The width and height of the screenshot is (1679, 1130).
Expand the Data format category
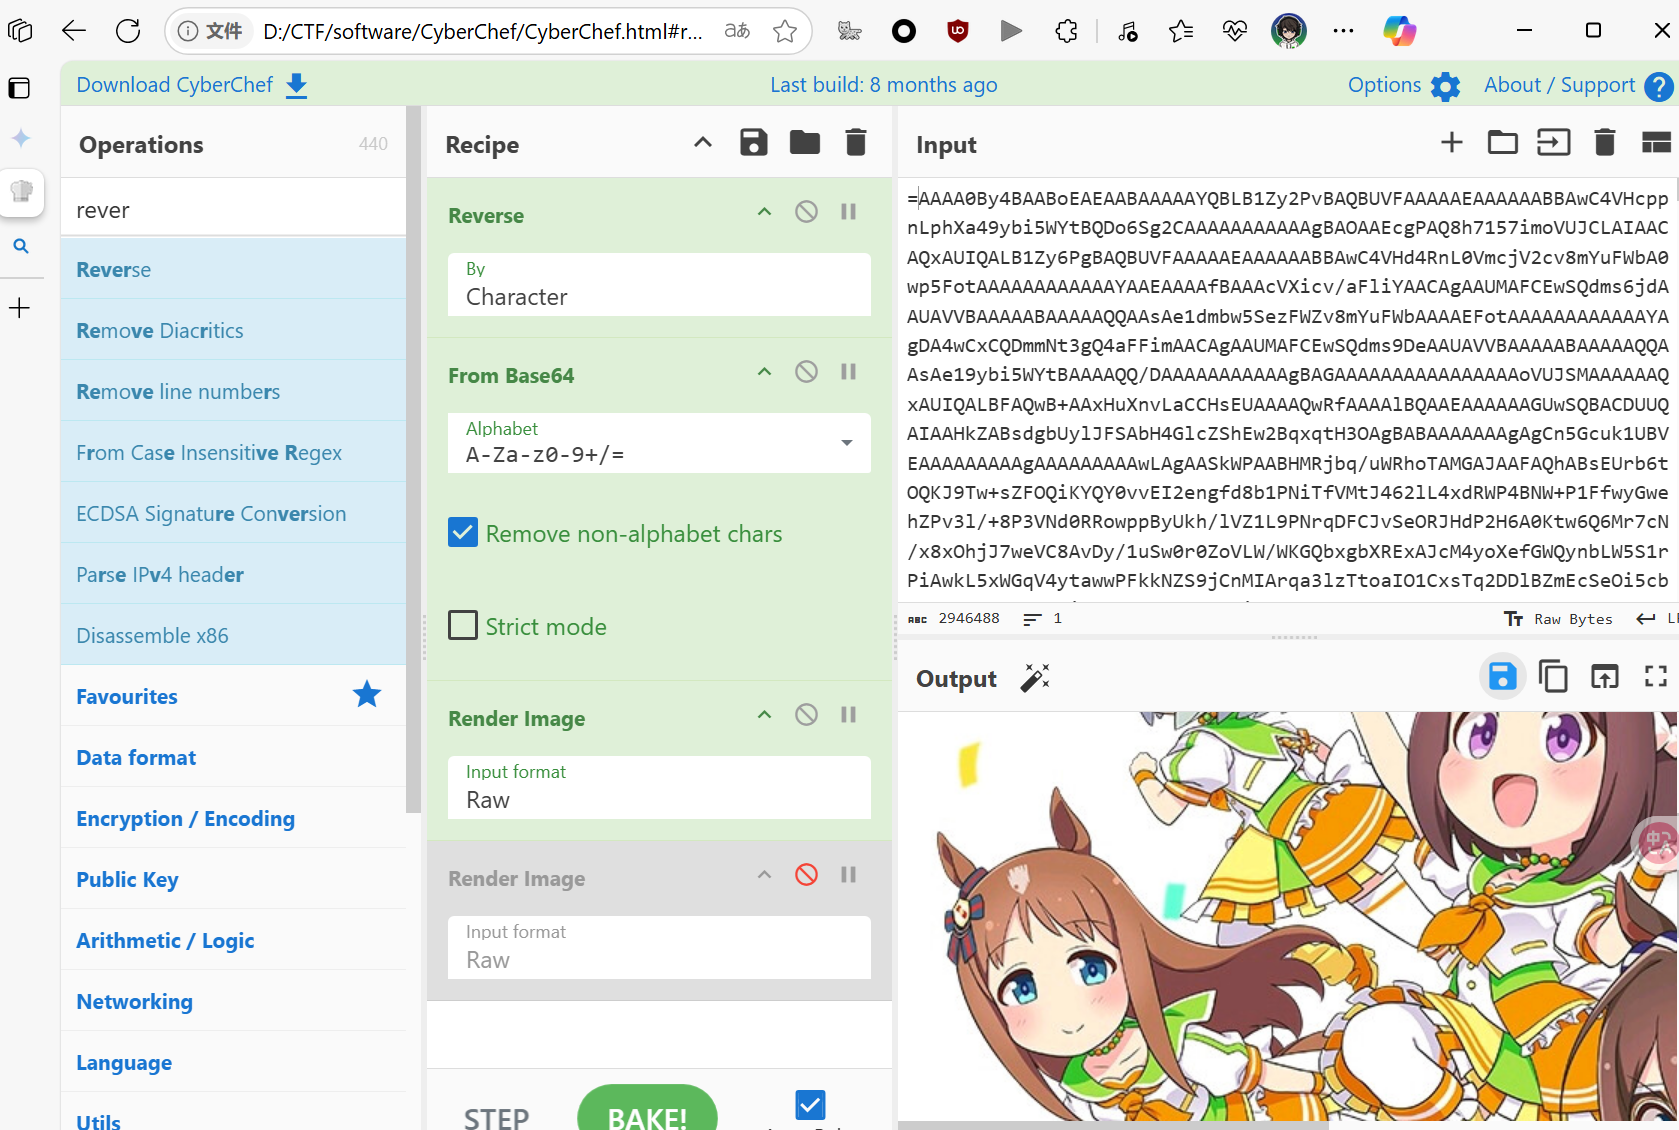pyautogui.click(x=233, y=757)
